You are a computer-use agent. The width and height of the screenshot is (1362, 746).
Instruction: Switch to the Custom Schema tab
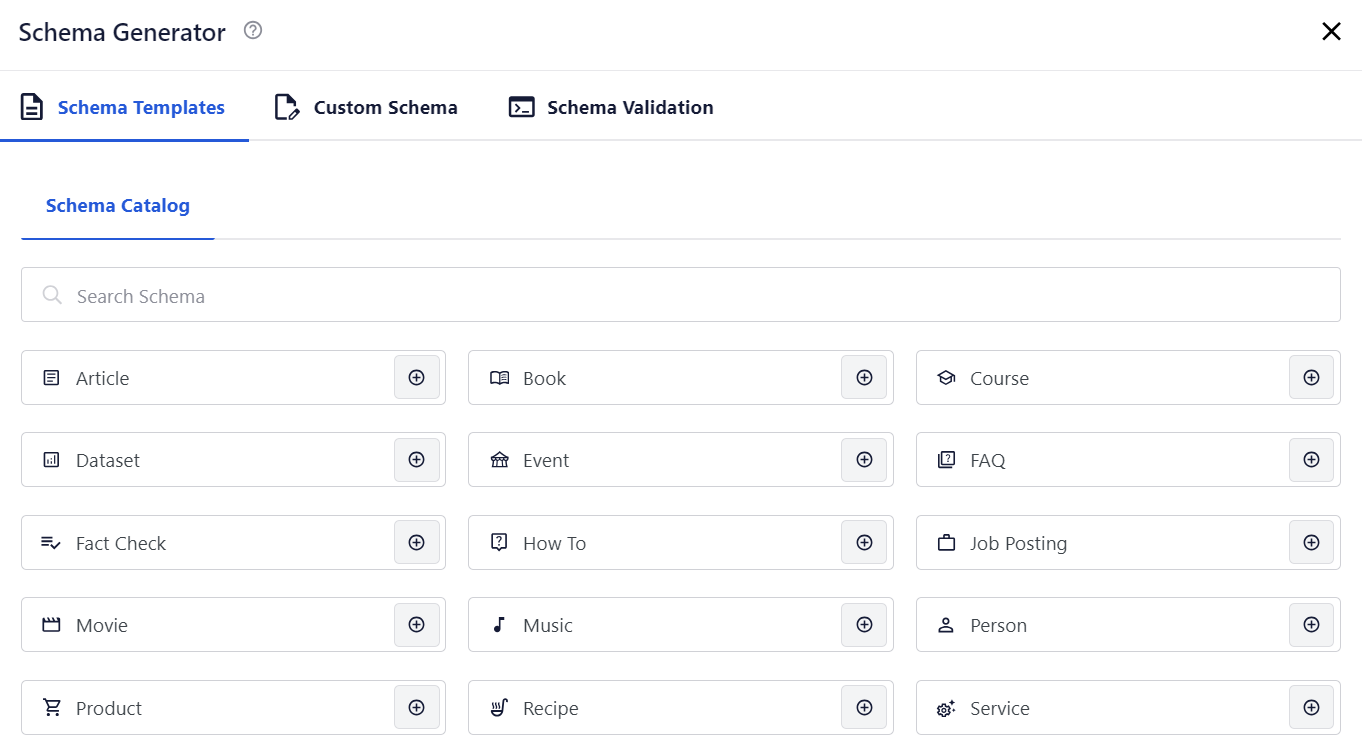[366, 107]
